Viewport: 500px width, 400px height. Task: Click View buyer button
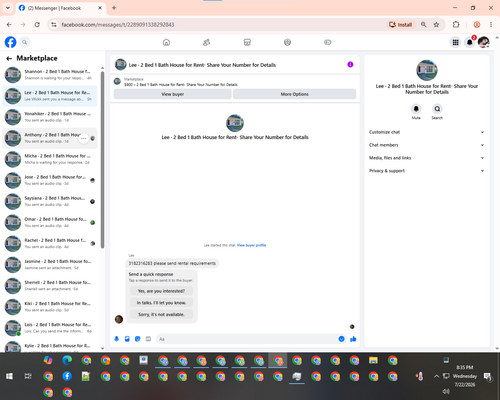coord(173,94)
